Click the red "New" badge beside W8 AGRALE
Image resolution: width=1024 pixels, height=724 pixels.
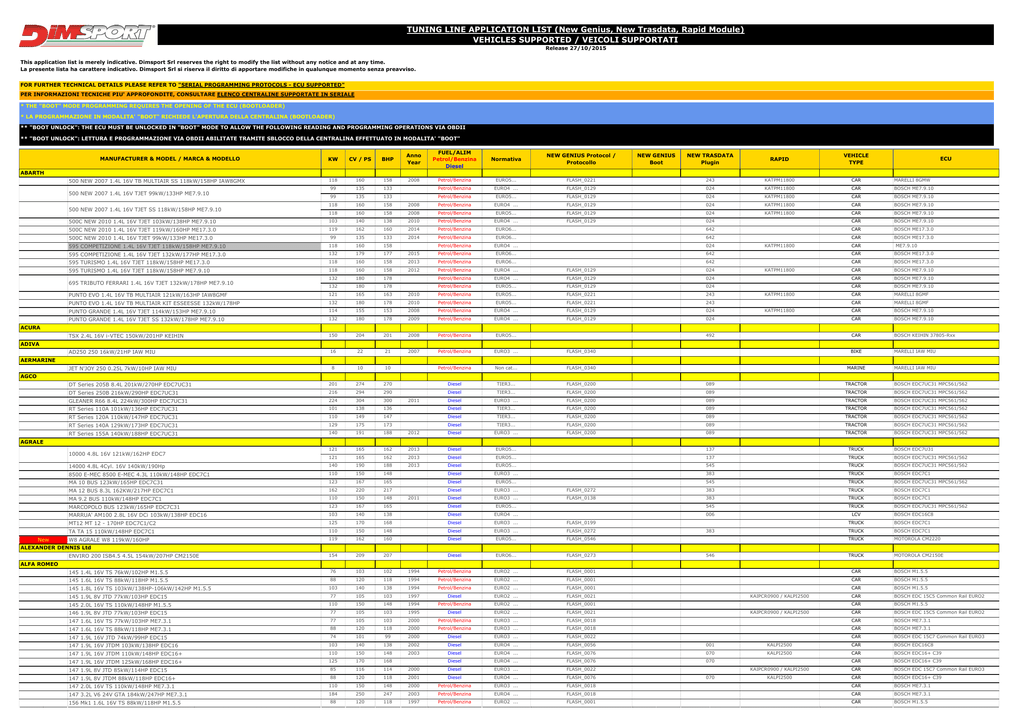(x=43, y=540)
